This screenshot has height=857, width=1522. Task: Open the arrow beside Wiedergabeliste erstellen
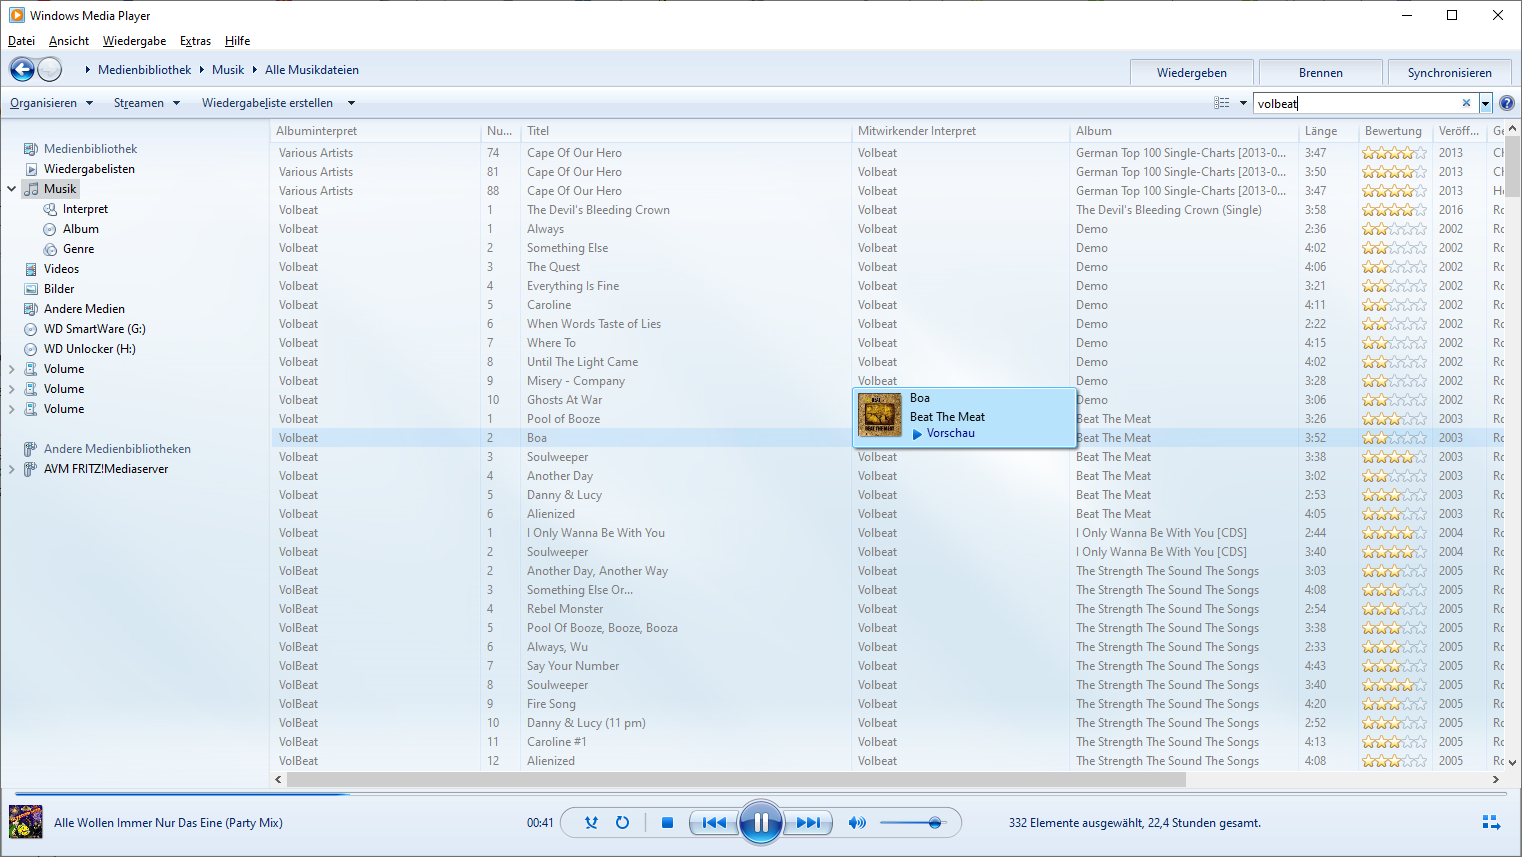pyautogui.click(x=351, y=103)
